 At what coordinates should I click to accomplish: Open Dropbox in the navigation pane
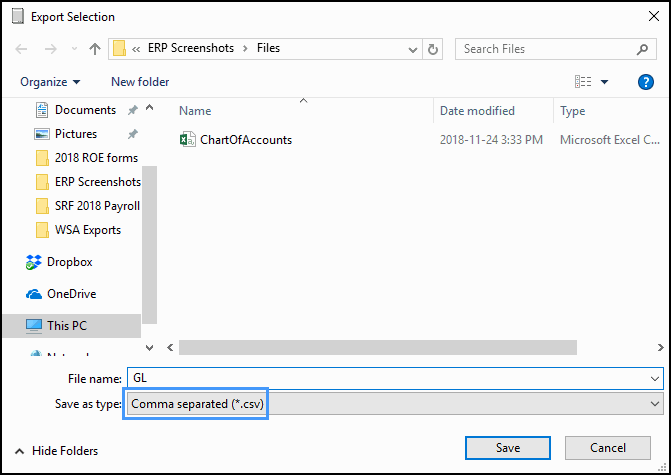(x=69, y=262)
